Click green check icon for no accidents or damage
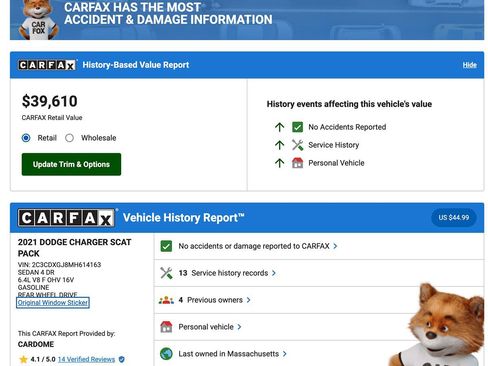The image size is (488, 366). (166, 246)
